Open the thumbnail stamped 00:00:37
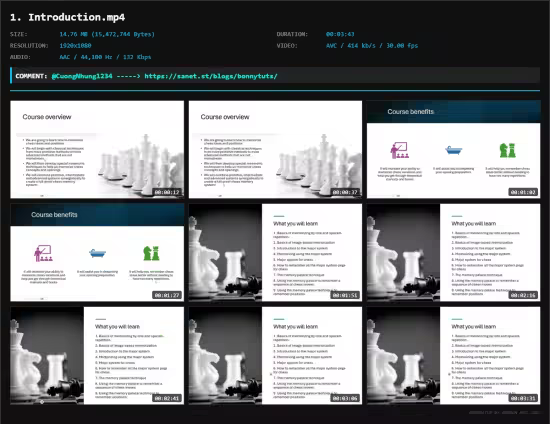This screenshot has width=550, height=424. [275, 149]
